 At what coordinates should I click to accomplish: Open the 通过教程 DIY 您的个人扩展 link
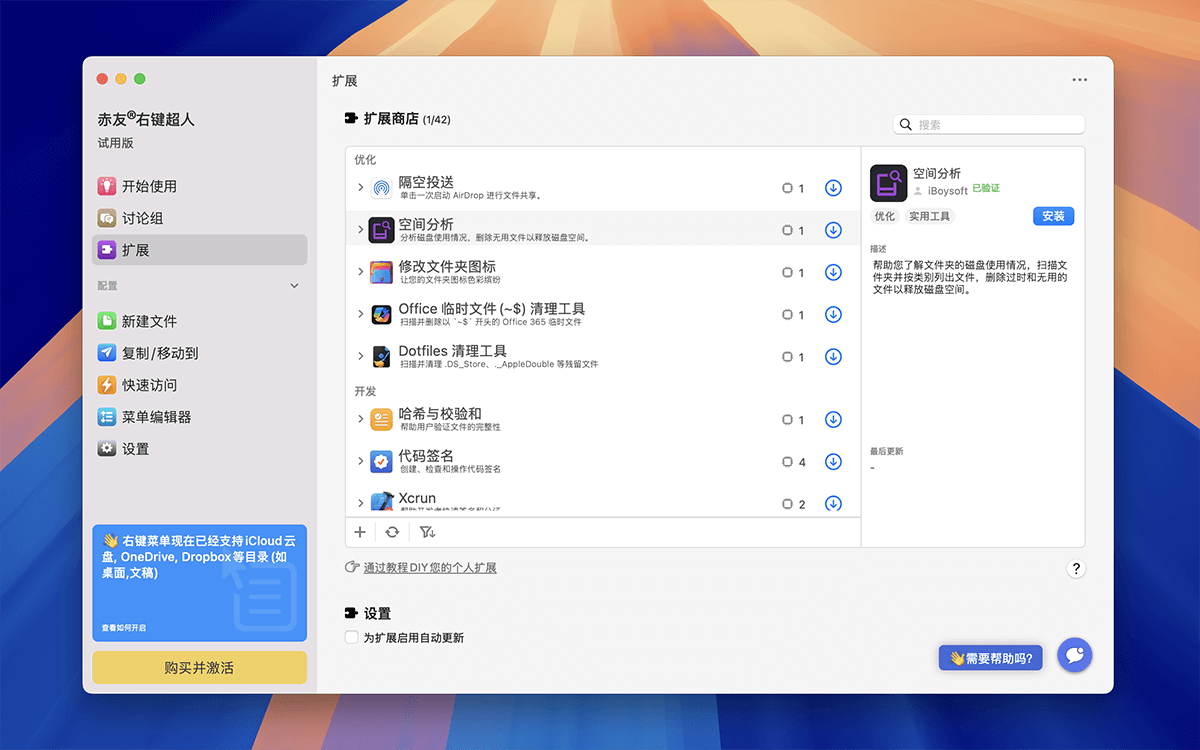coord(430,568)
